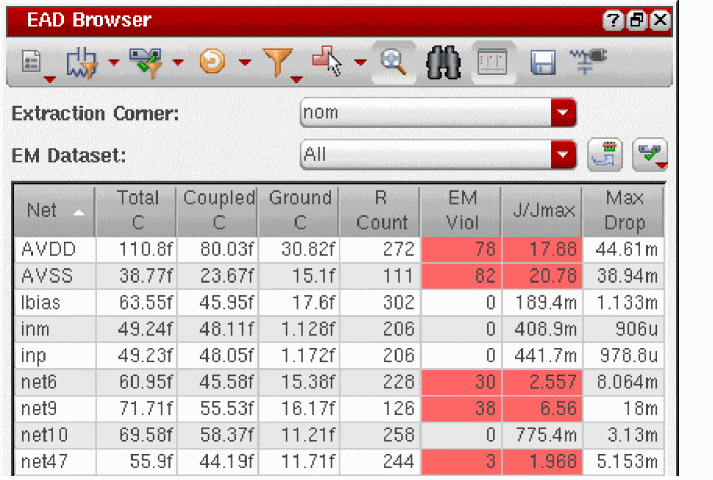The height and width of the screenshot is (480, 713).
Task: Open dropdown arrow under funnel filter icon
Action: (x=296, y=80)
